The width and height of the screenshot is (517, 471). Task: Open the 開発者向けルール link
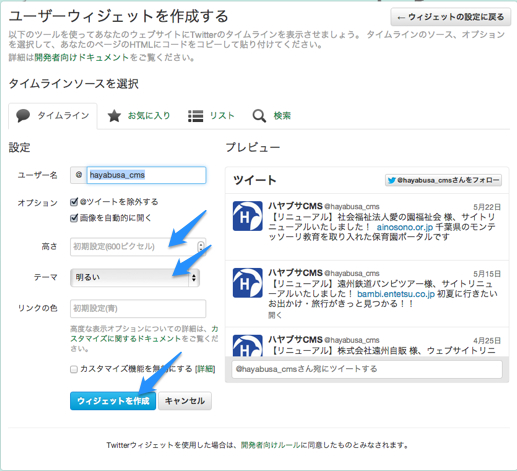(x=270, y=445)
